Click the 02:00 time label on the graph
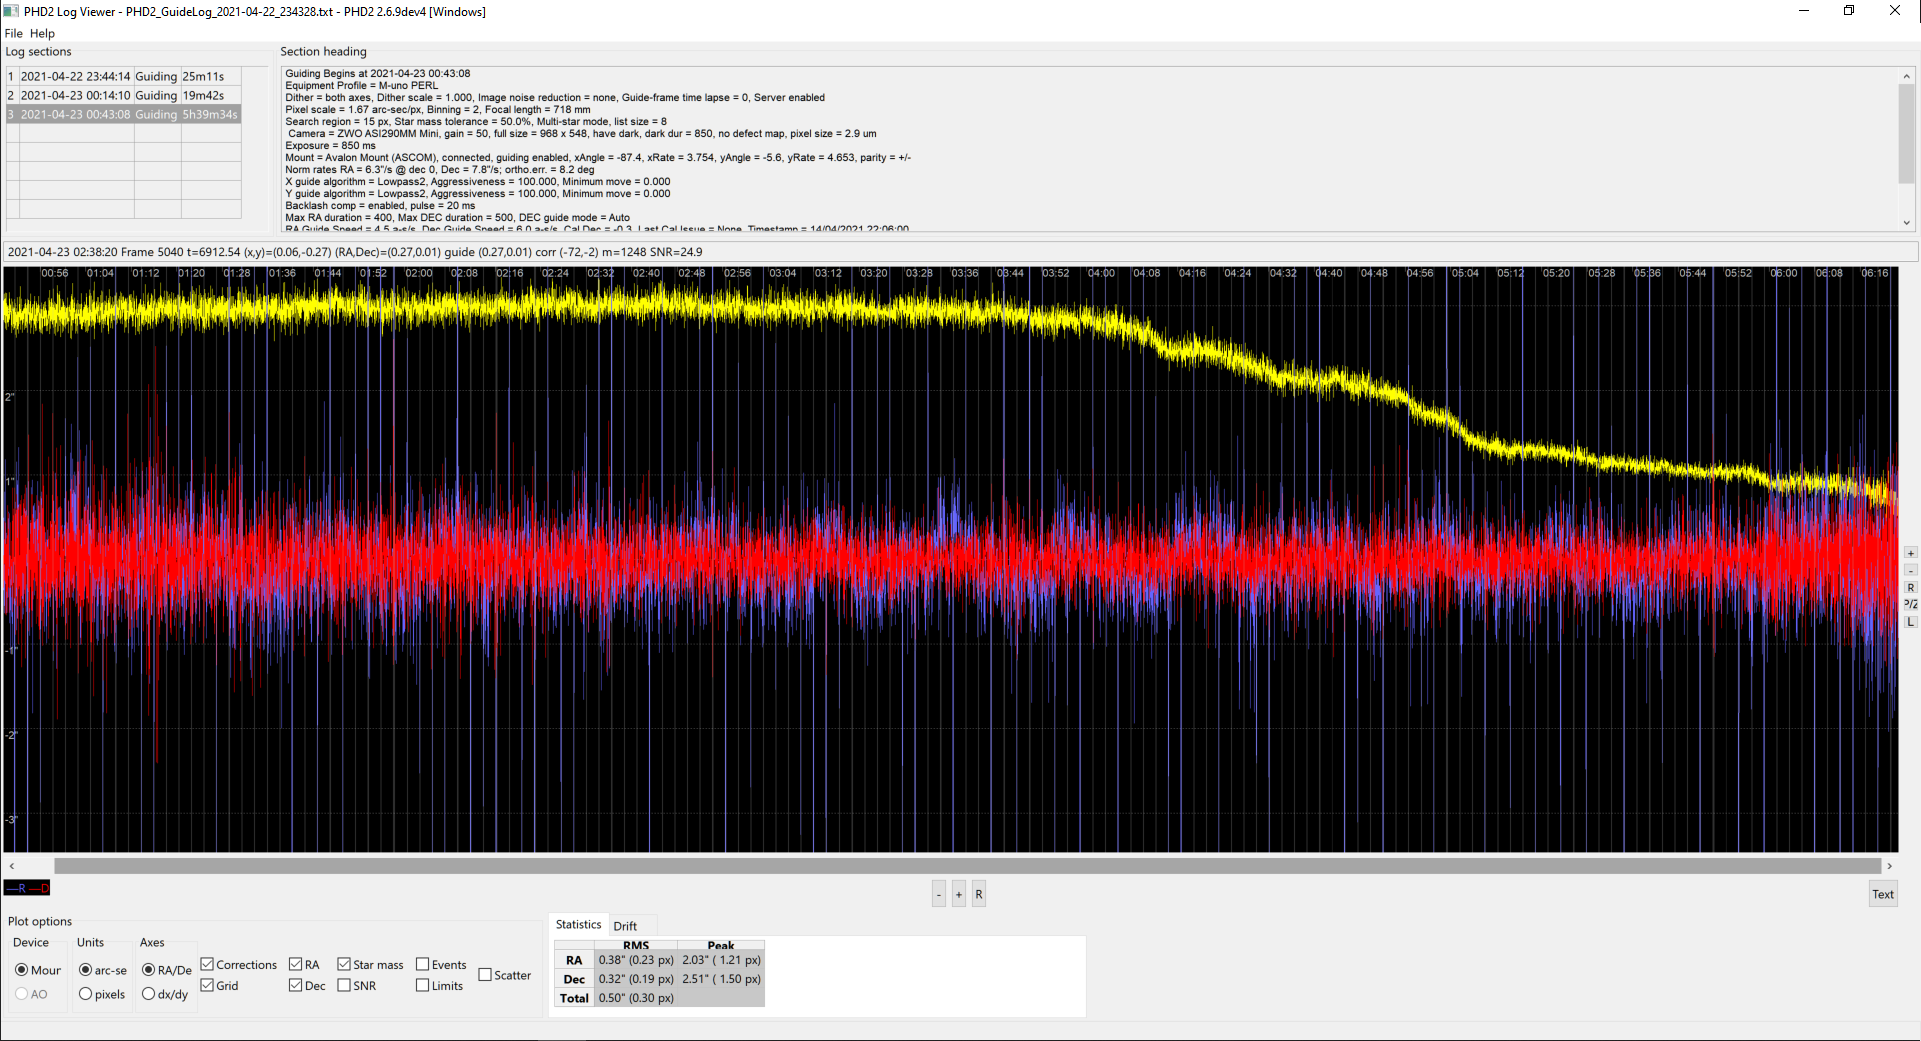 point(419,273)
